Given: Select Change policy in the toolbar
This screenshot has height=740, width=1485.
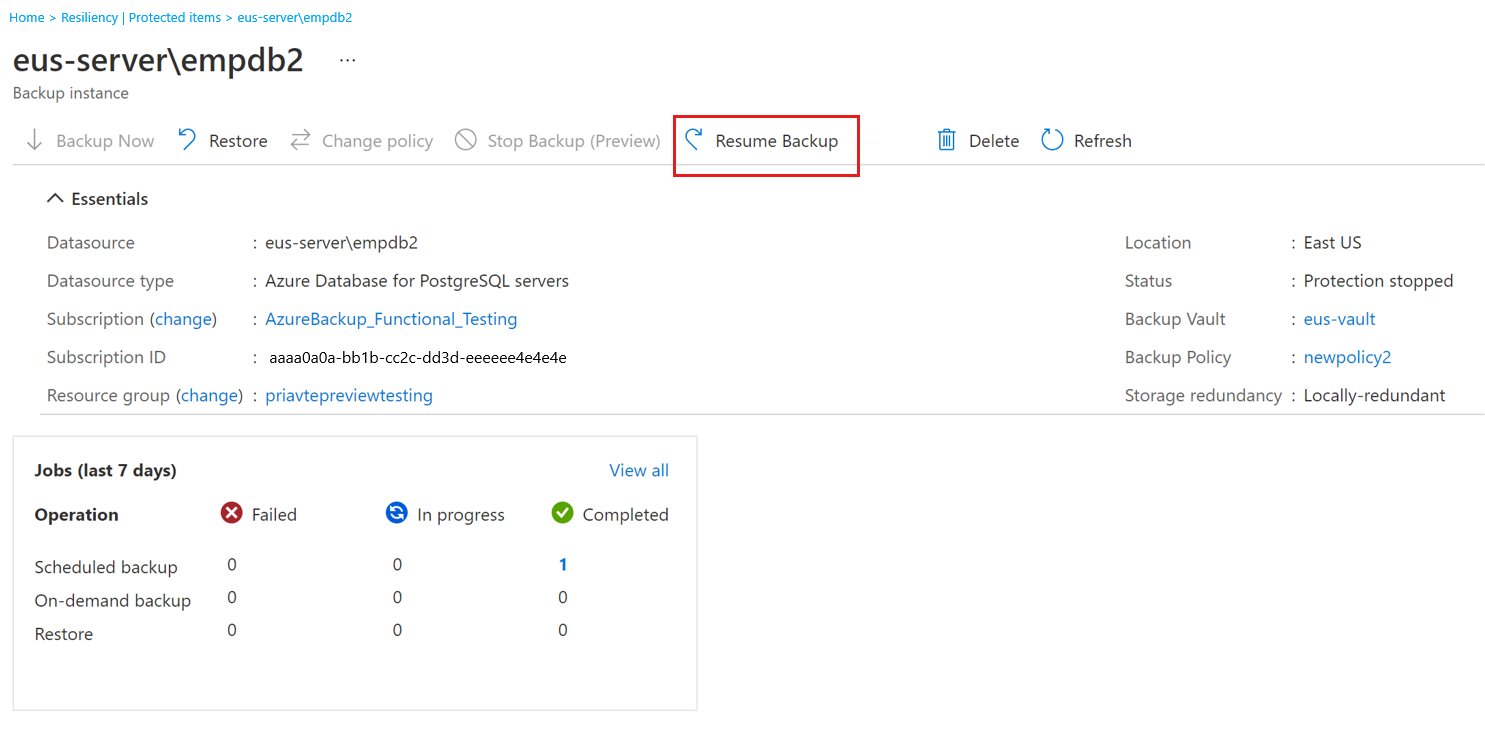Looking at the screenshot, I should (377, 141).
